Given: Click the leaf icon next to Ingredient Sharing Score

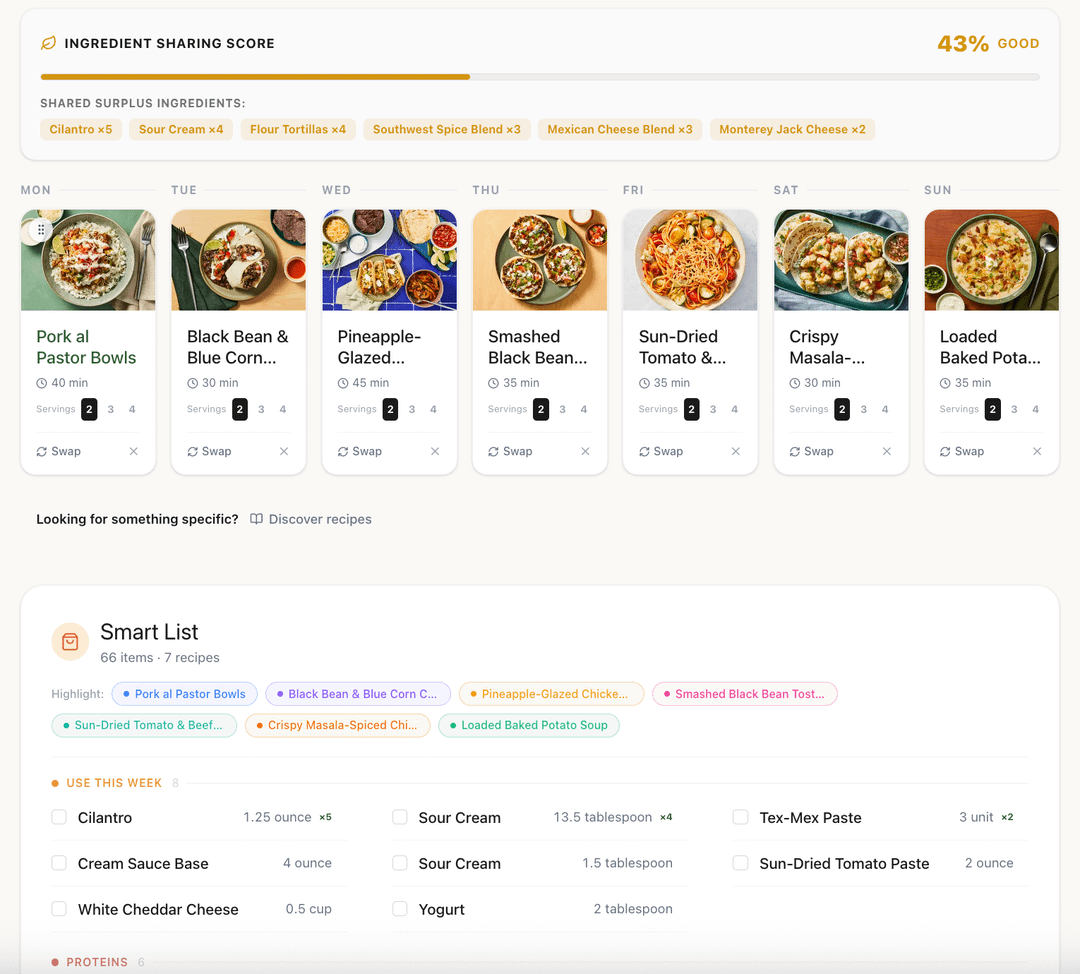Looking at the screenshot, I should [48, 44].
